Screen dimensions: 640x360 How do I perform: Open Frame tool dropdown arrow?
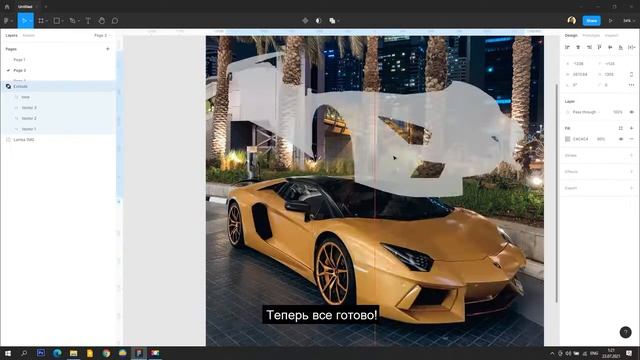(x=47, y=21)
